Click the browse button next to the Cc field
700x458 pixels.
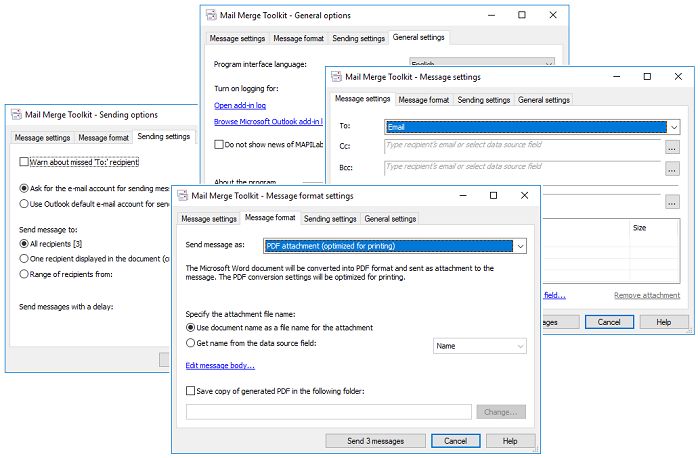click(672, 147)
